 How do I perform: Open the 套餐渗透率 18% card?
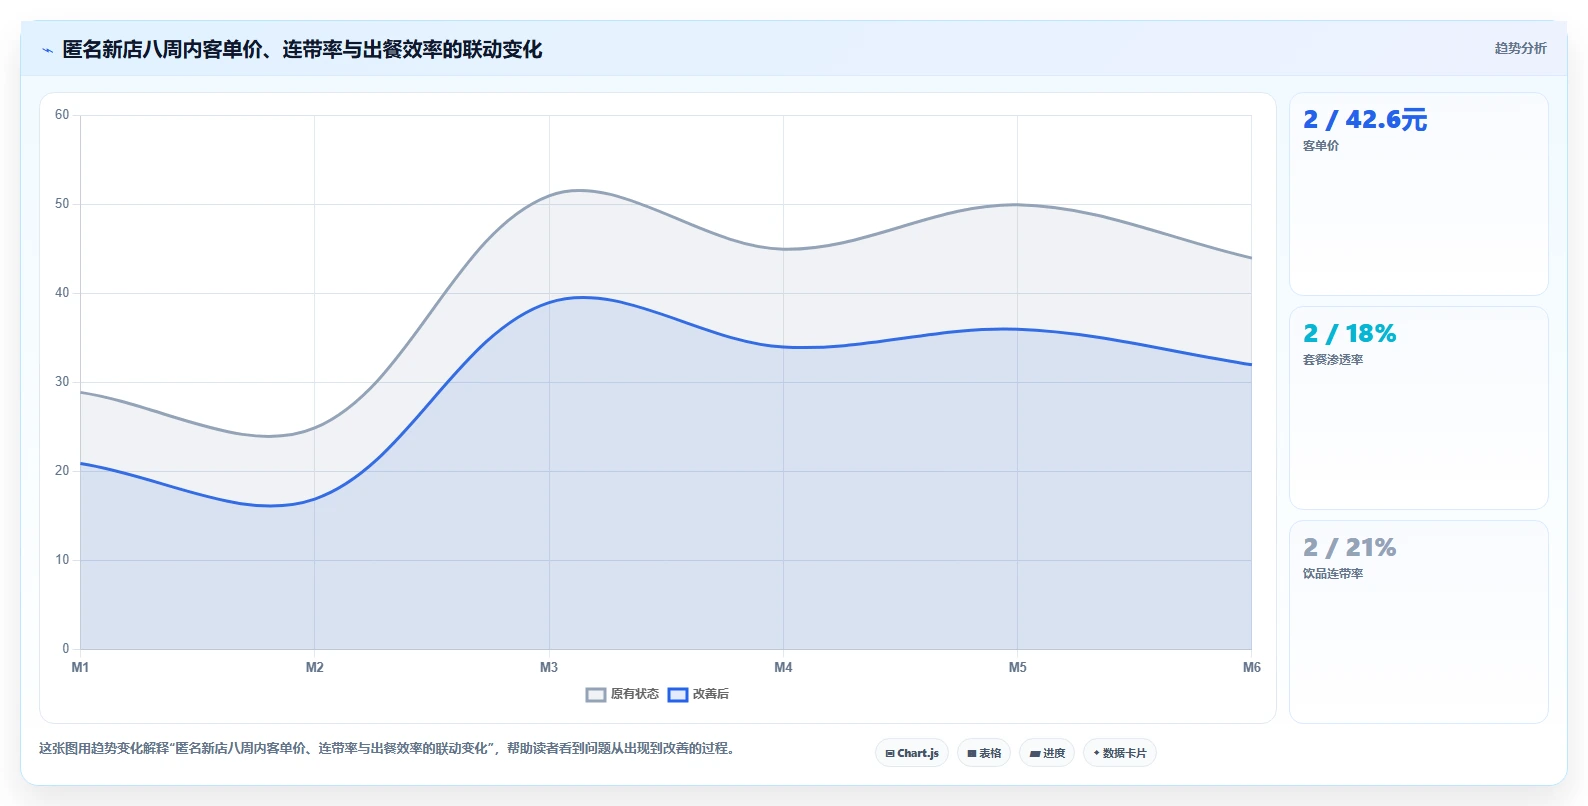[x=1418, y=408]
